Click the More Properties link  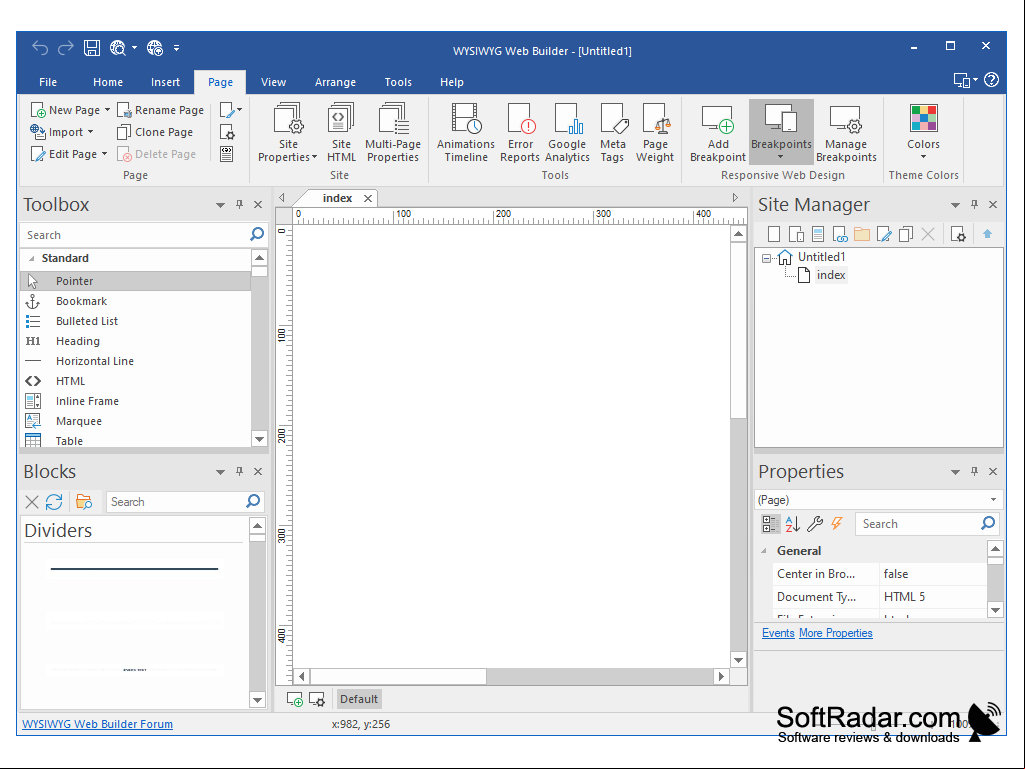click(x=835, y=633)
